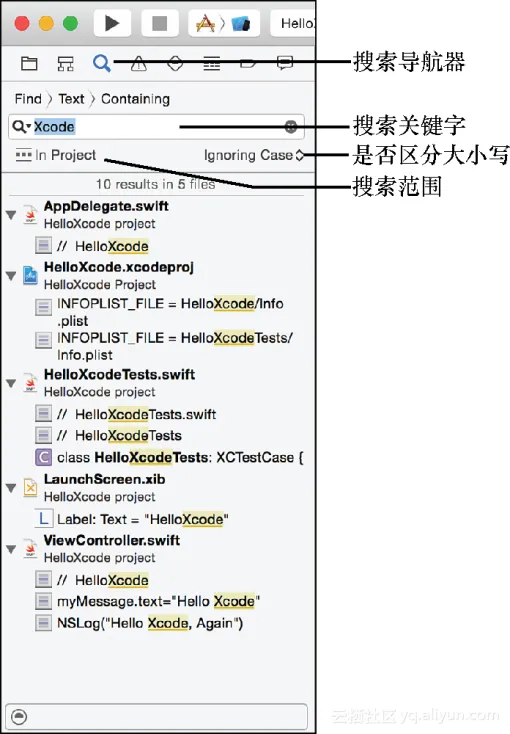510x734 pixels.
Task: Open the Ignoring Case popup
Action: 254,155
